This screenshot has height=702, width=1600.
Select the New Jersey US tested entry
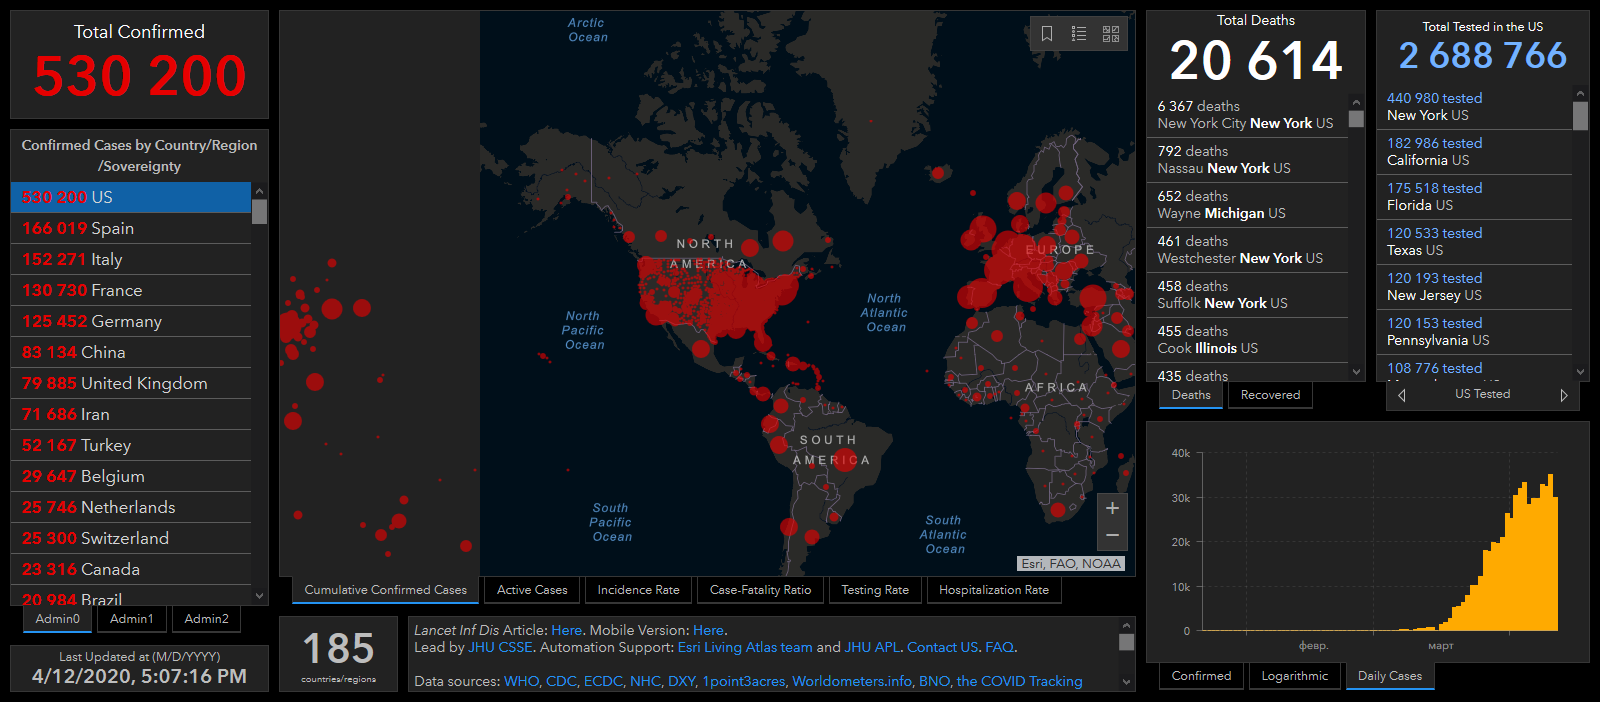[x=1475, y=287]
